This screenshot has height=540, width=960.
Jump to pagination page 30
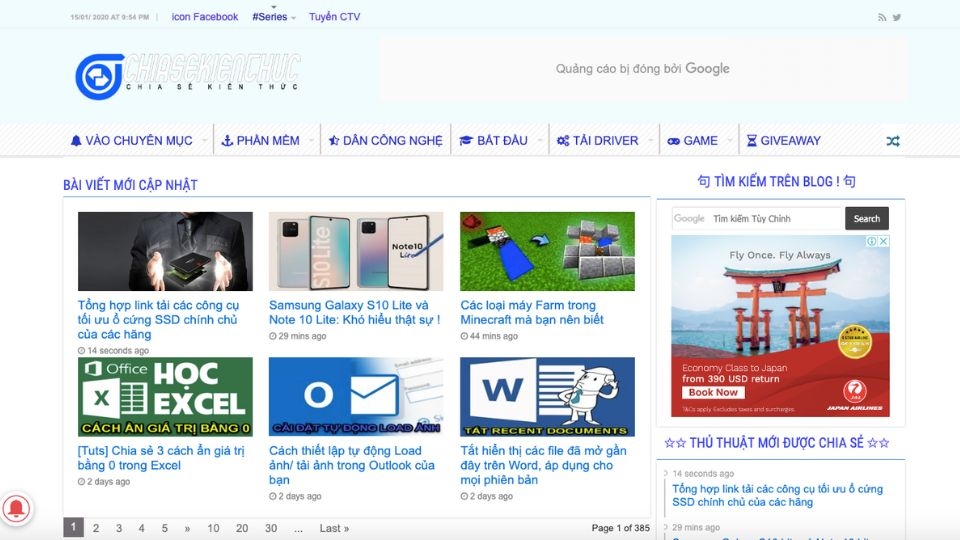click(271, 528)
